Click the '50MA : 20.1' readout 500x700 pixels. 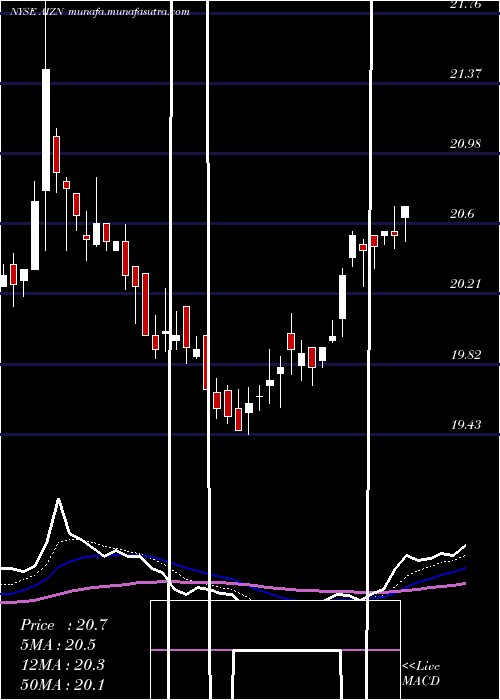click(x=63, y=684)
